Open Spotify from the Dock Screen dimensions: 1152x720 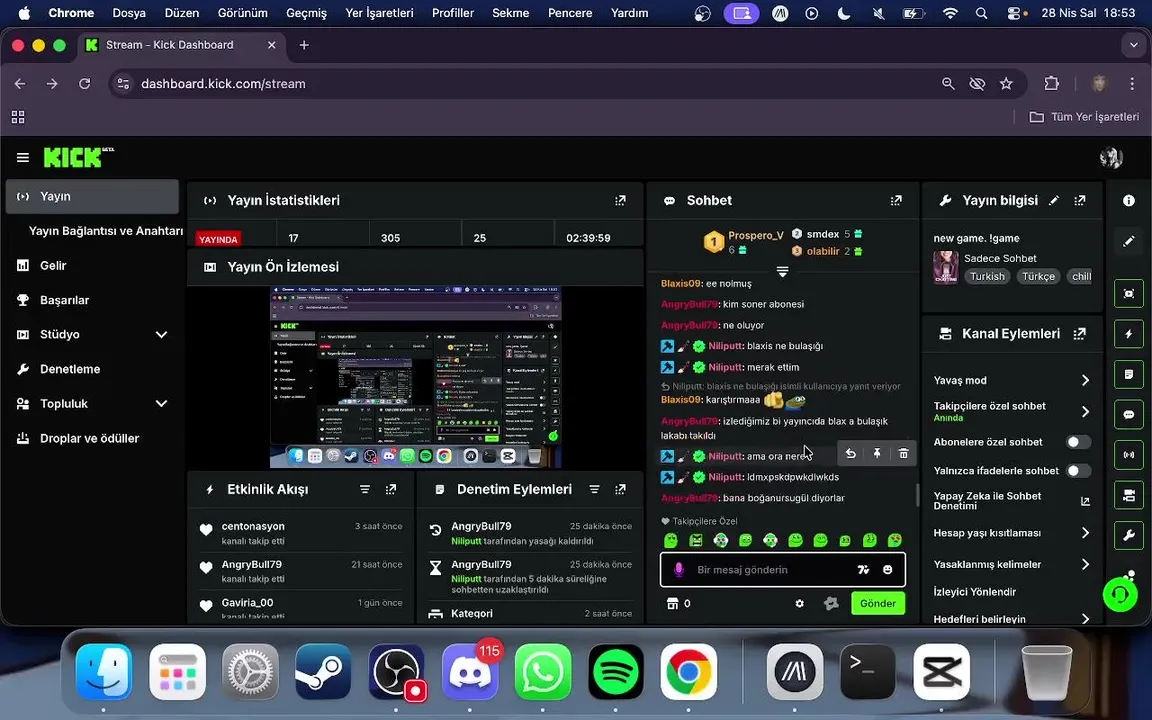coord(616,672)
